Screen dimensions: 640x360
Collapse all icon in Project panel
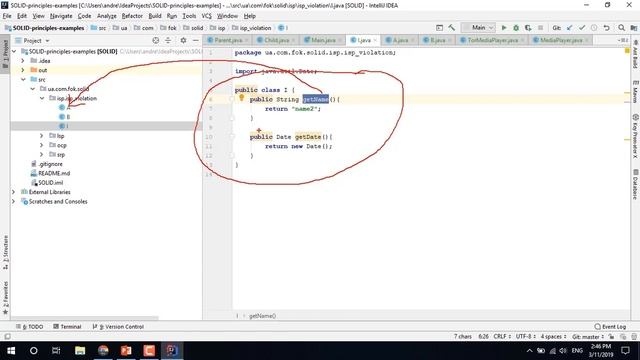click(168, 40)
